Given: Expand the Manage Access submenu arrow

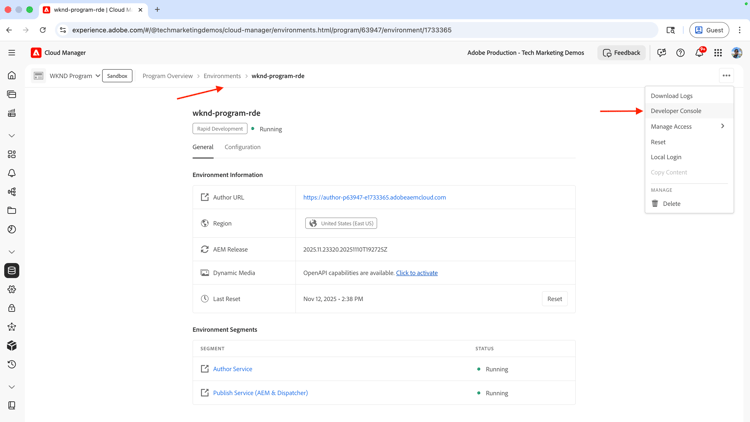Looking at the screenshot, I should [722, 126].
